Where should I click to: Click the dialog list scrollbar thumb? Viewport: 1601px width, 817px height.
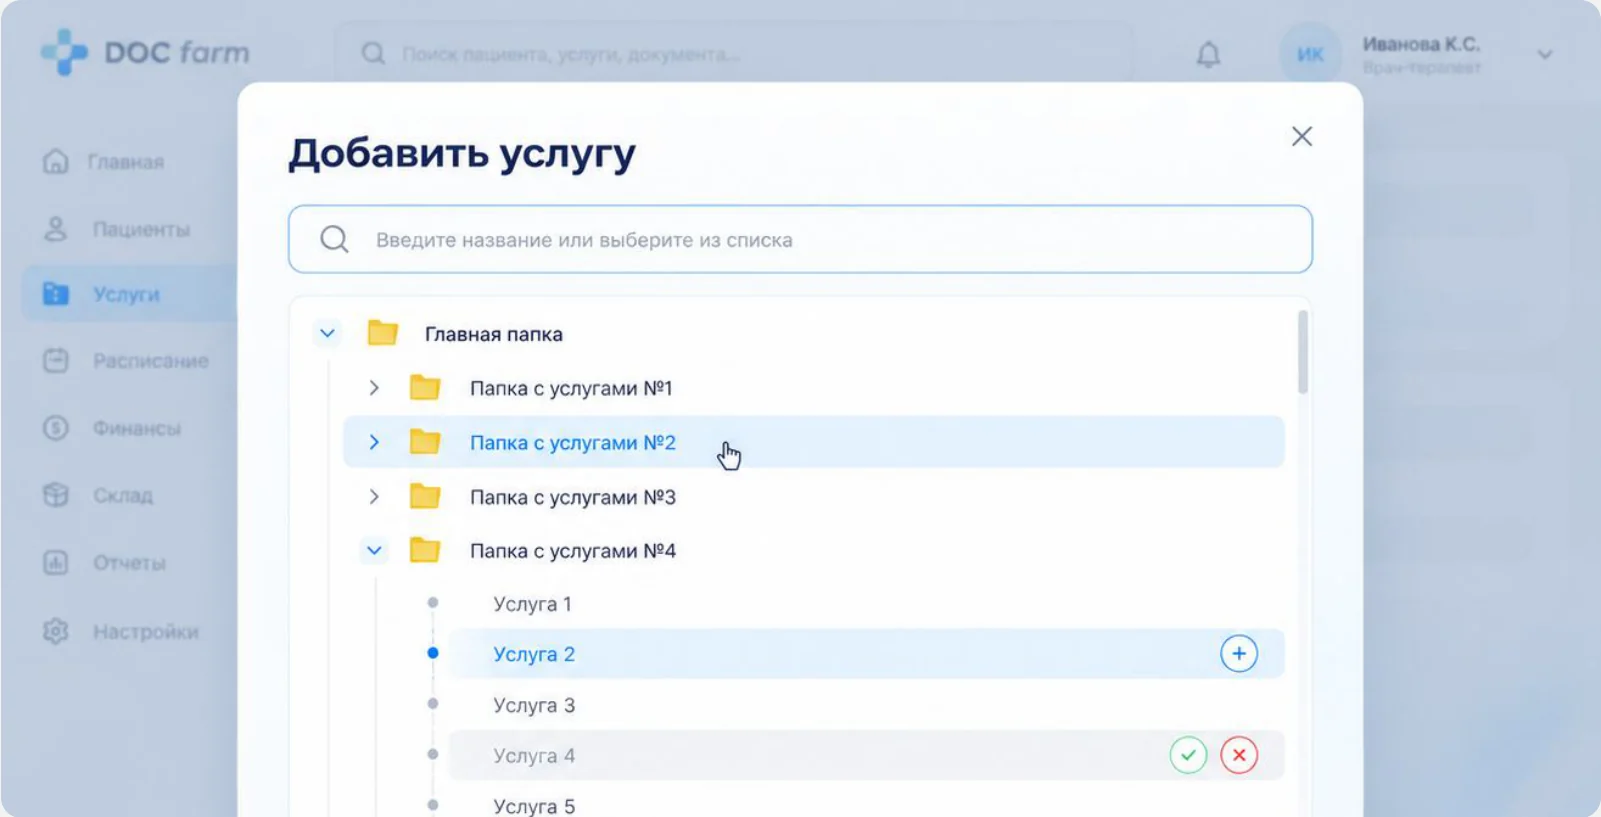point(1303,352)
